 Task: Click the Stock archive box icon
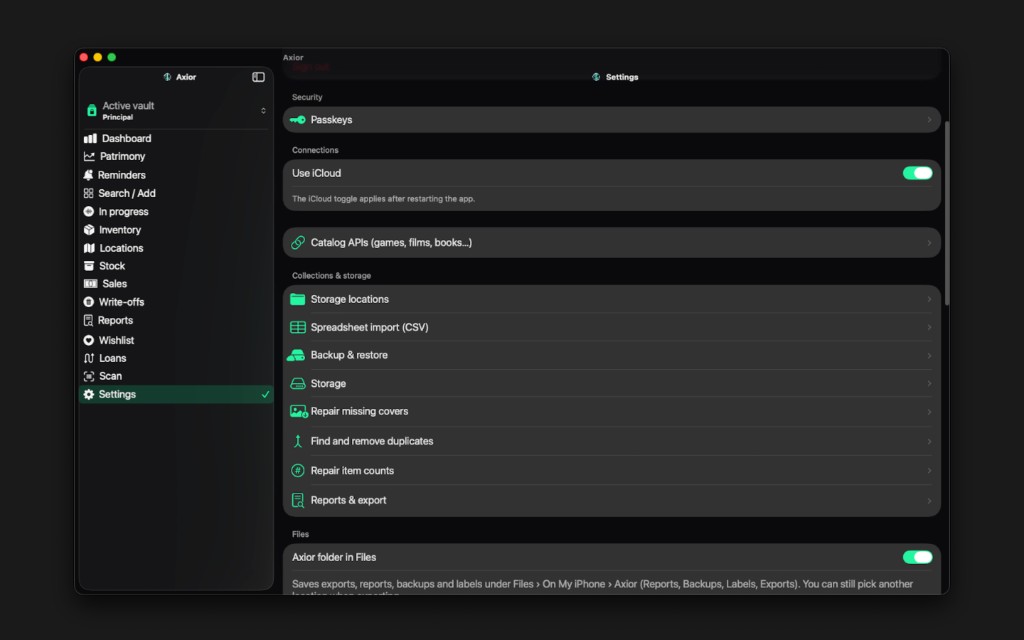[x=89, y=266]
